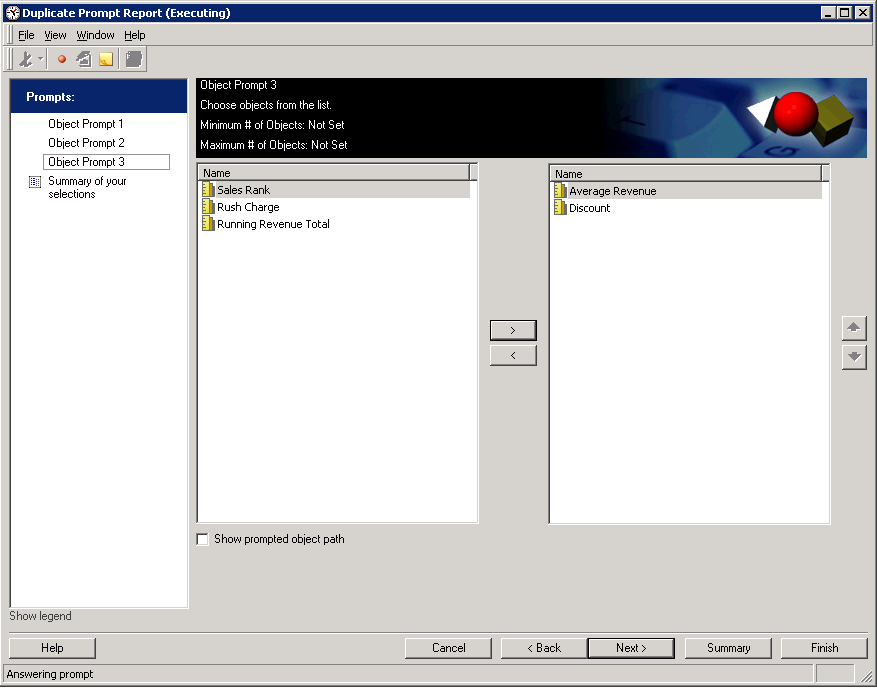Open the yellow note toolbar icon
Viewport: 877px width, 688px height.
105,58
